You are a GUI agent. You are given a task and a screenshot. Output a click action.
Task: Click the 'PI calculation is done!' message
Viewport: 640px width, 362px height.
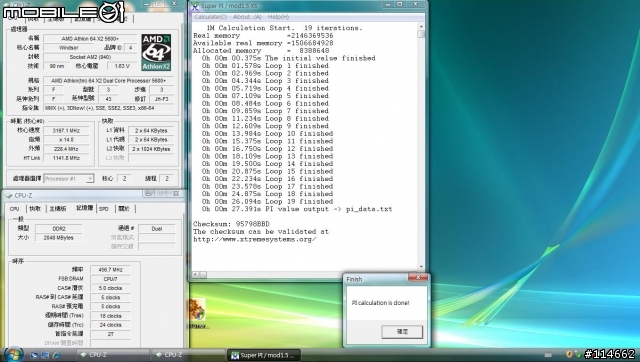380,303
